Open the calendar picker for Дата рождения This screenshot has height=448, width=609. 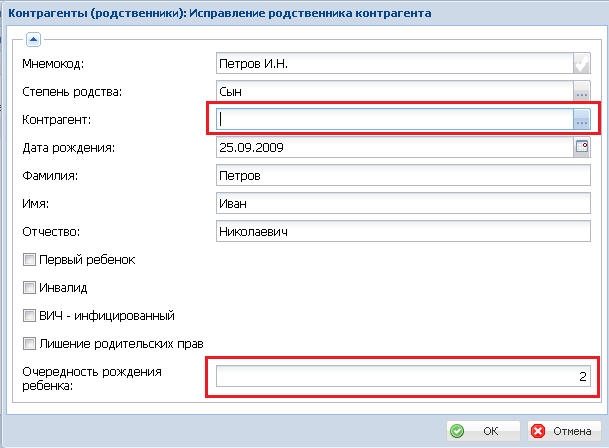pos(582,148)
